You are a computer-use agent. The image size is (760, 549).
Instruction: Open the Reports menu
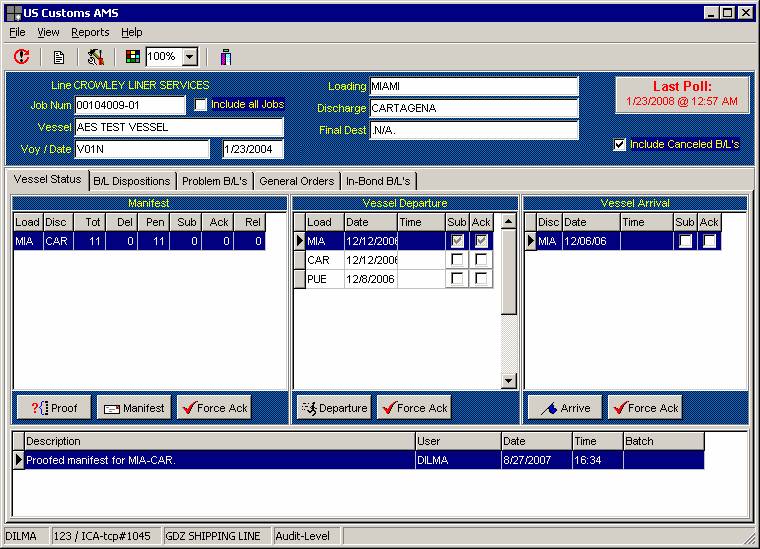pyautogui.click(x=90, y=32)
